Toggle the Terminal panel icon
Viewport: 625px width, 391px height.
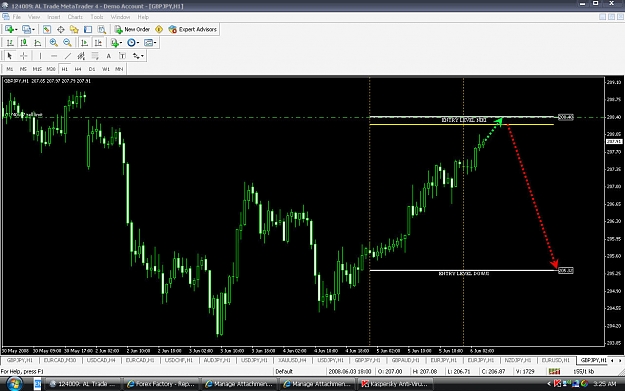click(x=88, y=29)
